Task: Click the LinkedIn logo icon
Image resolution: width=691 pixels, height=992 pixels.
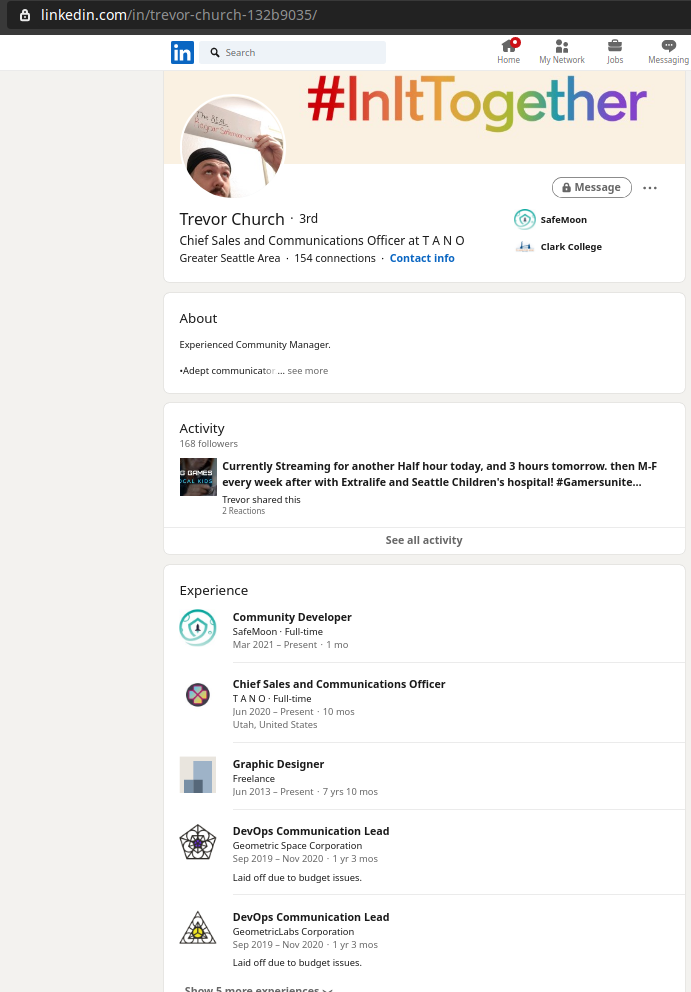Action: tap(182, 53)
